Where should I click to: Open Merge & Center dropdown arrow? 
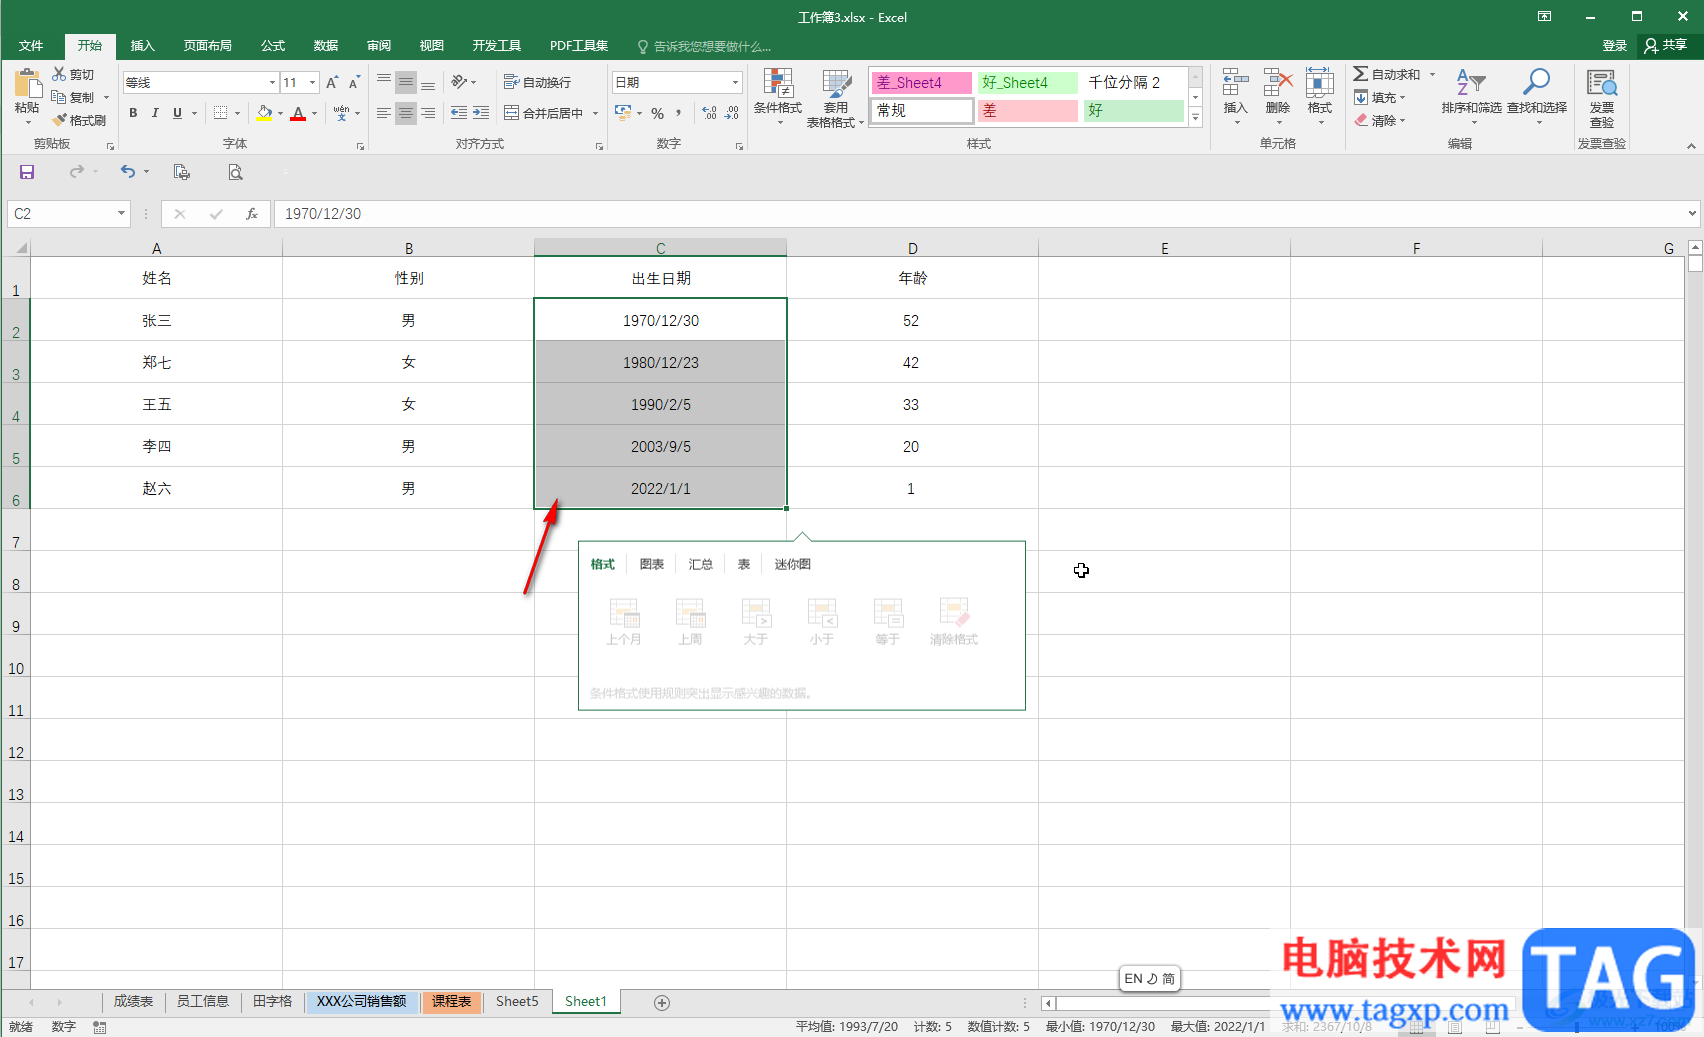(595, 113)
